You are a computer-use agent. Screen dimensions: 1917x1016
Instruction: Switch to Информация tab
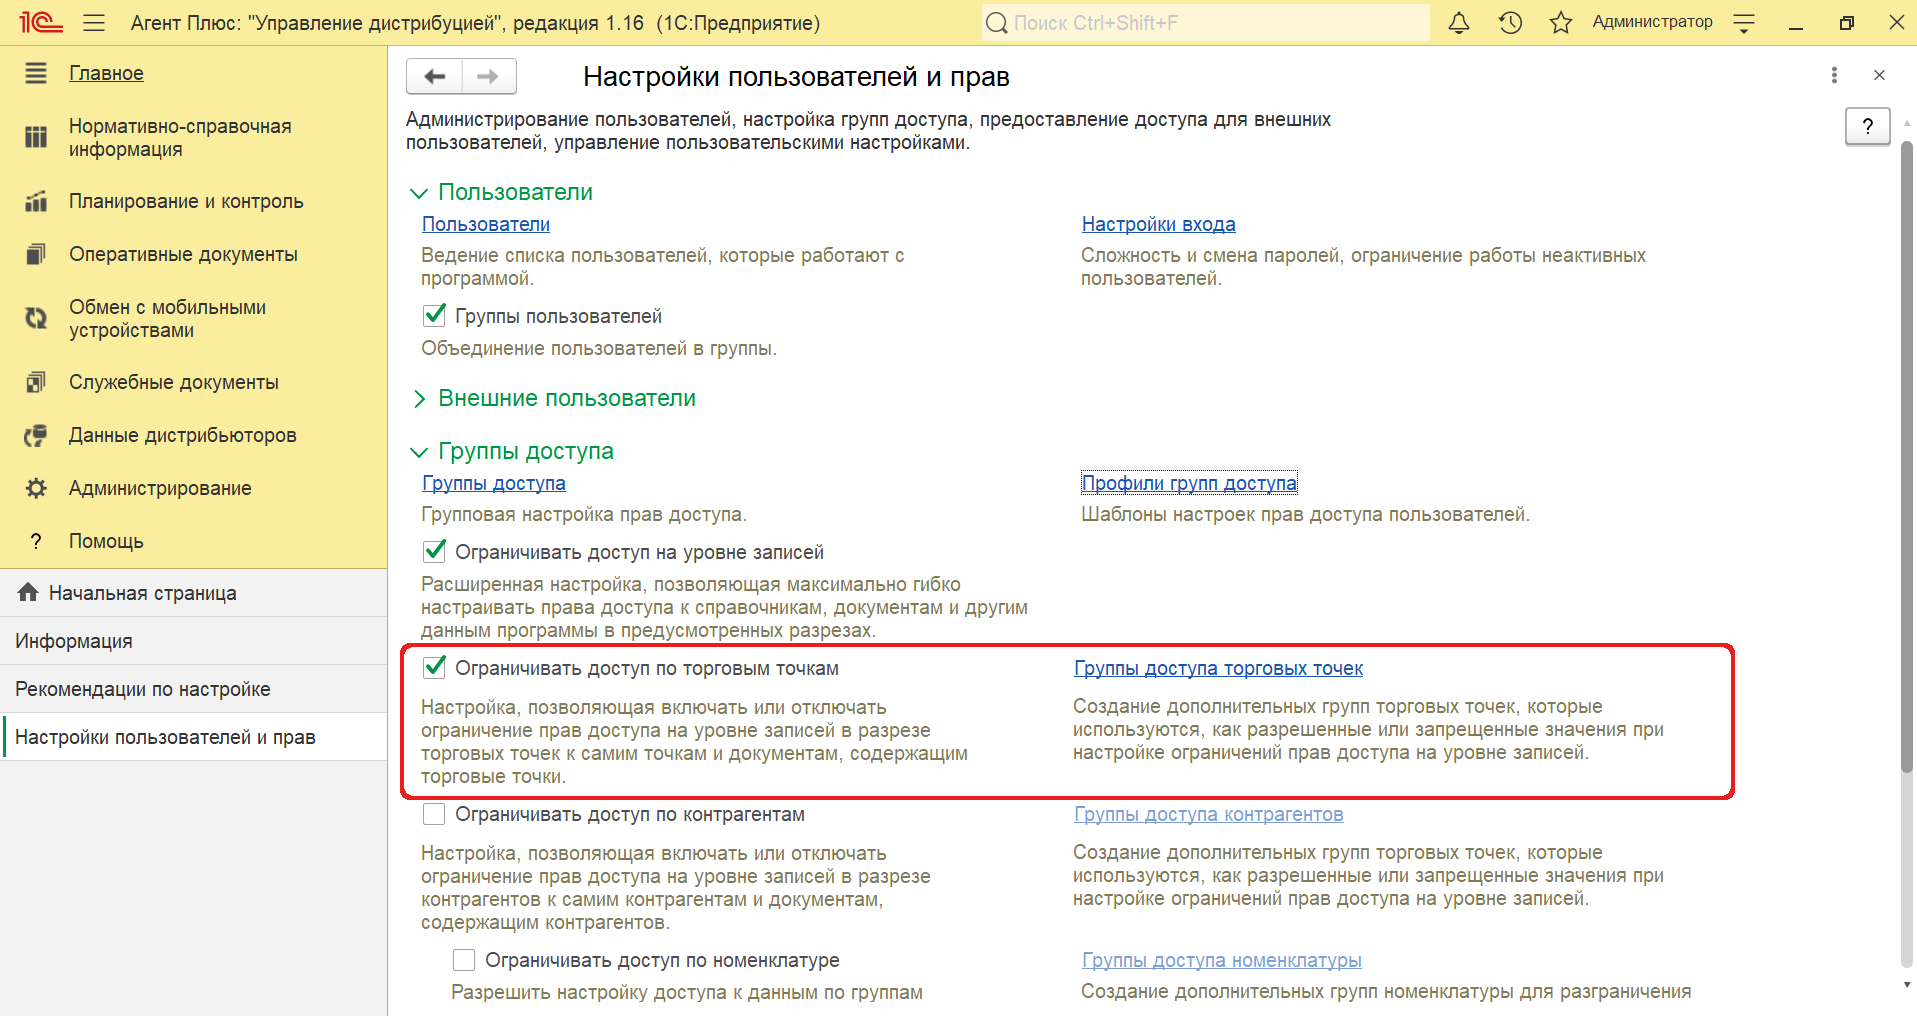[193, 641]
